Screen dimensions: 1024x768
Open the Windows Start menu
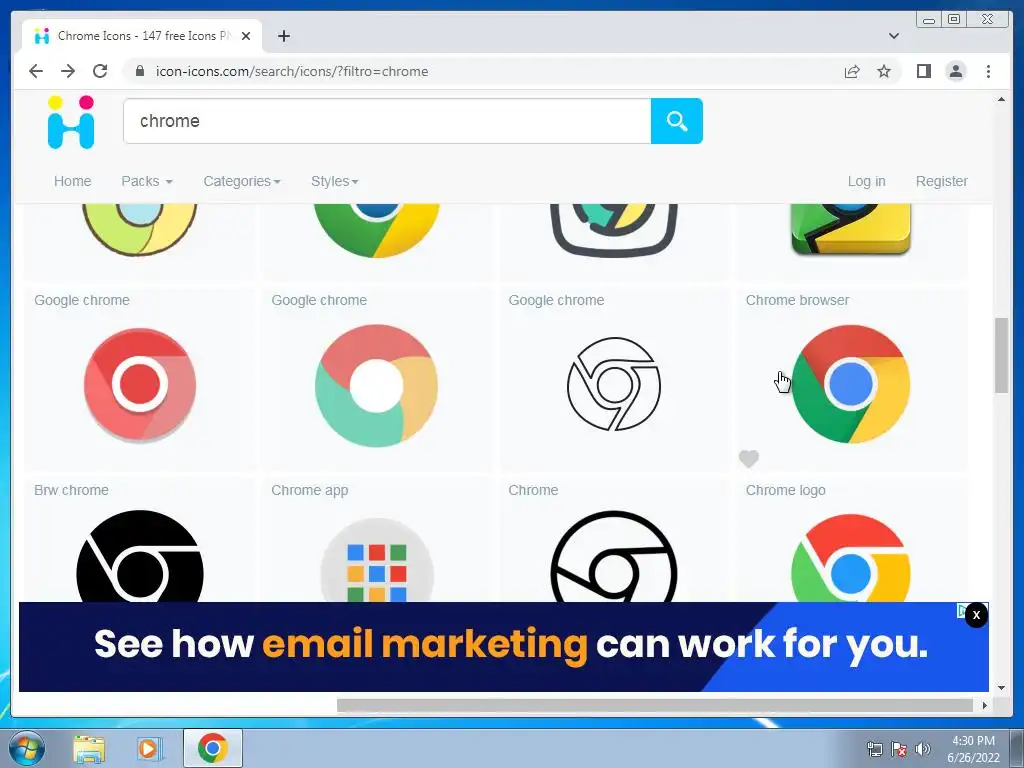point(26,748)
